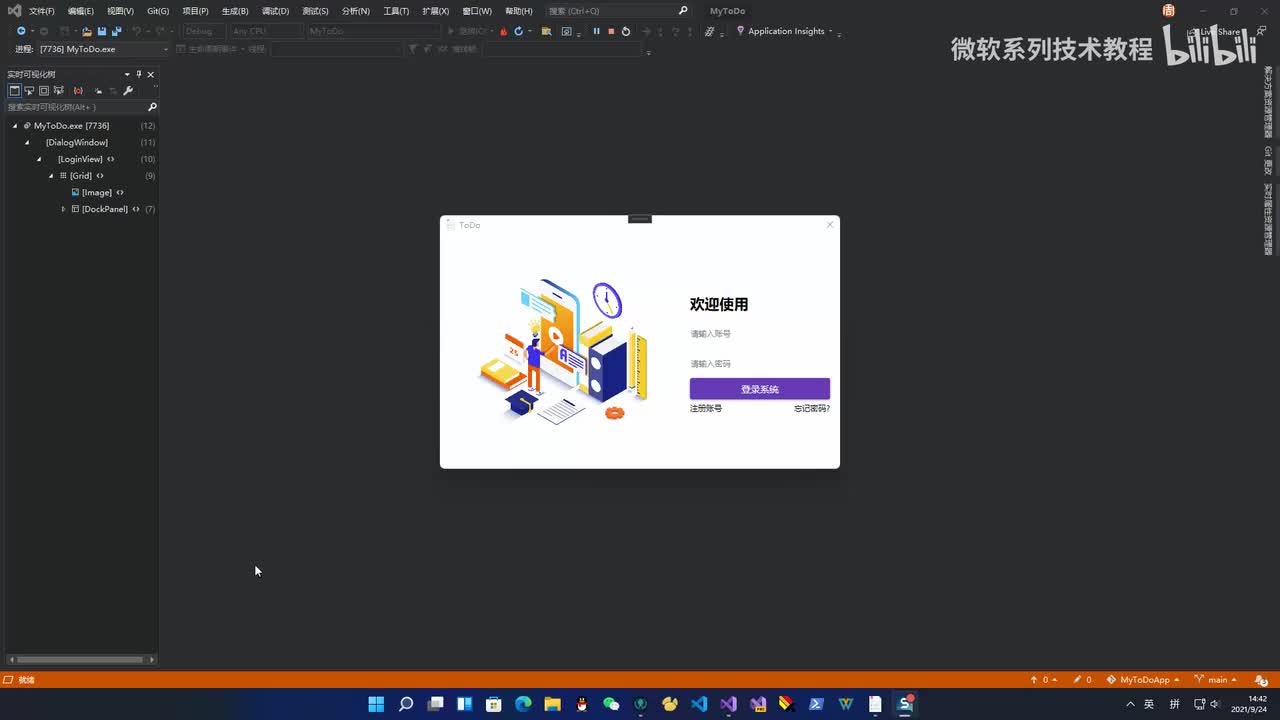This screenshot has height=720, width=1280.
Task: Open the 工具(T) menu
Action: click(396, 11)
